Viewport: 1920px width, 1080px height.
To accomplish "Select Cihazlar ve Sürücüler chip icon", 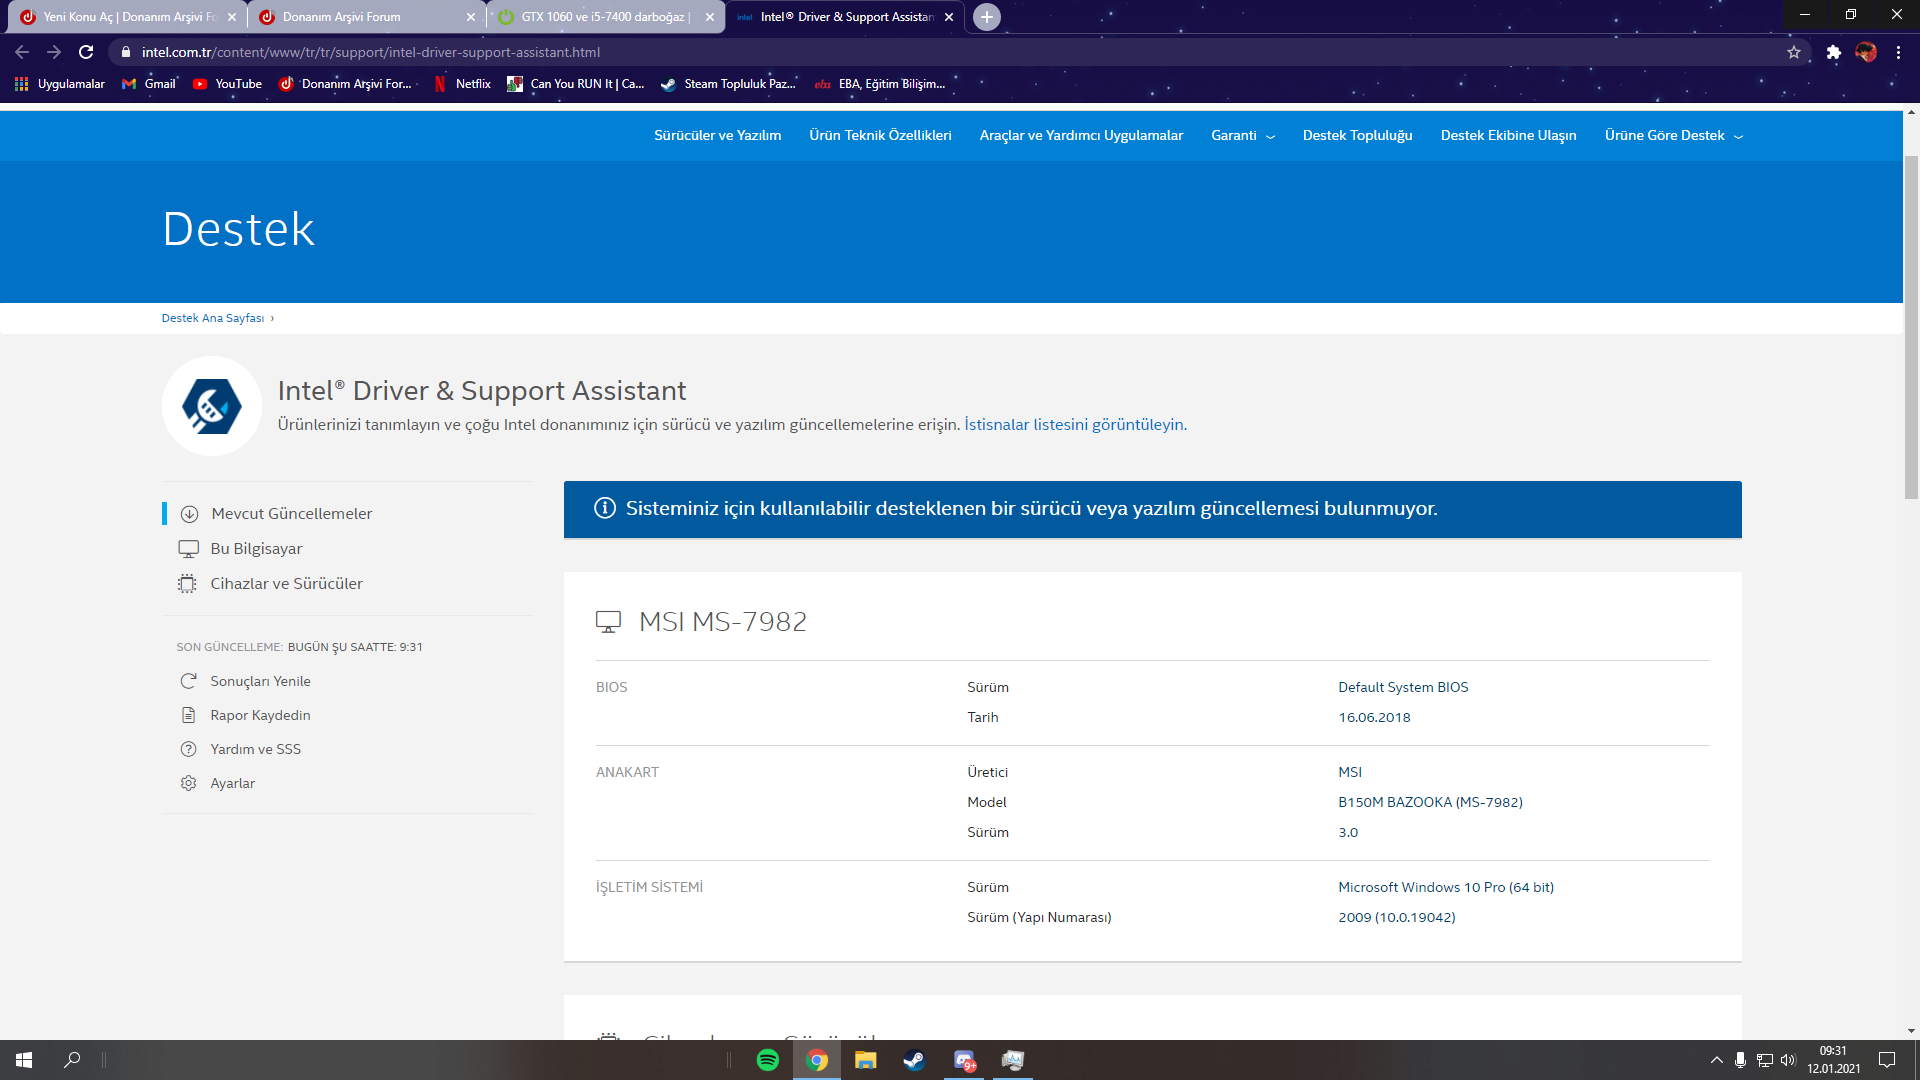I will point(187,584).
